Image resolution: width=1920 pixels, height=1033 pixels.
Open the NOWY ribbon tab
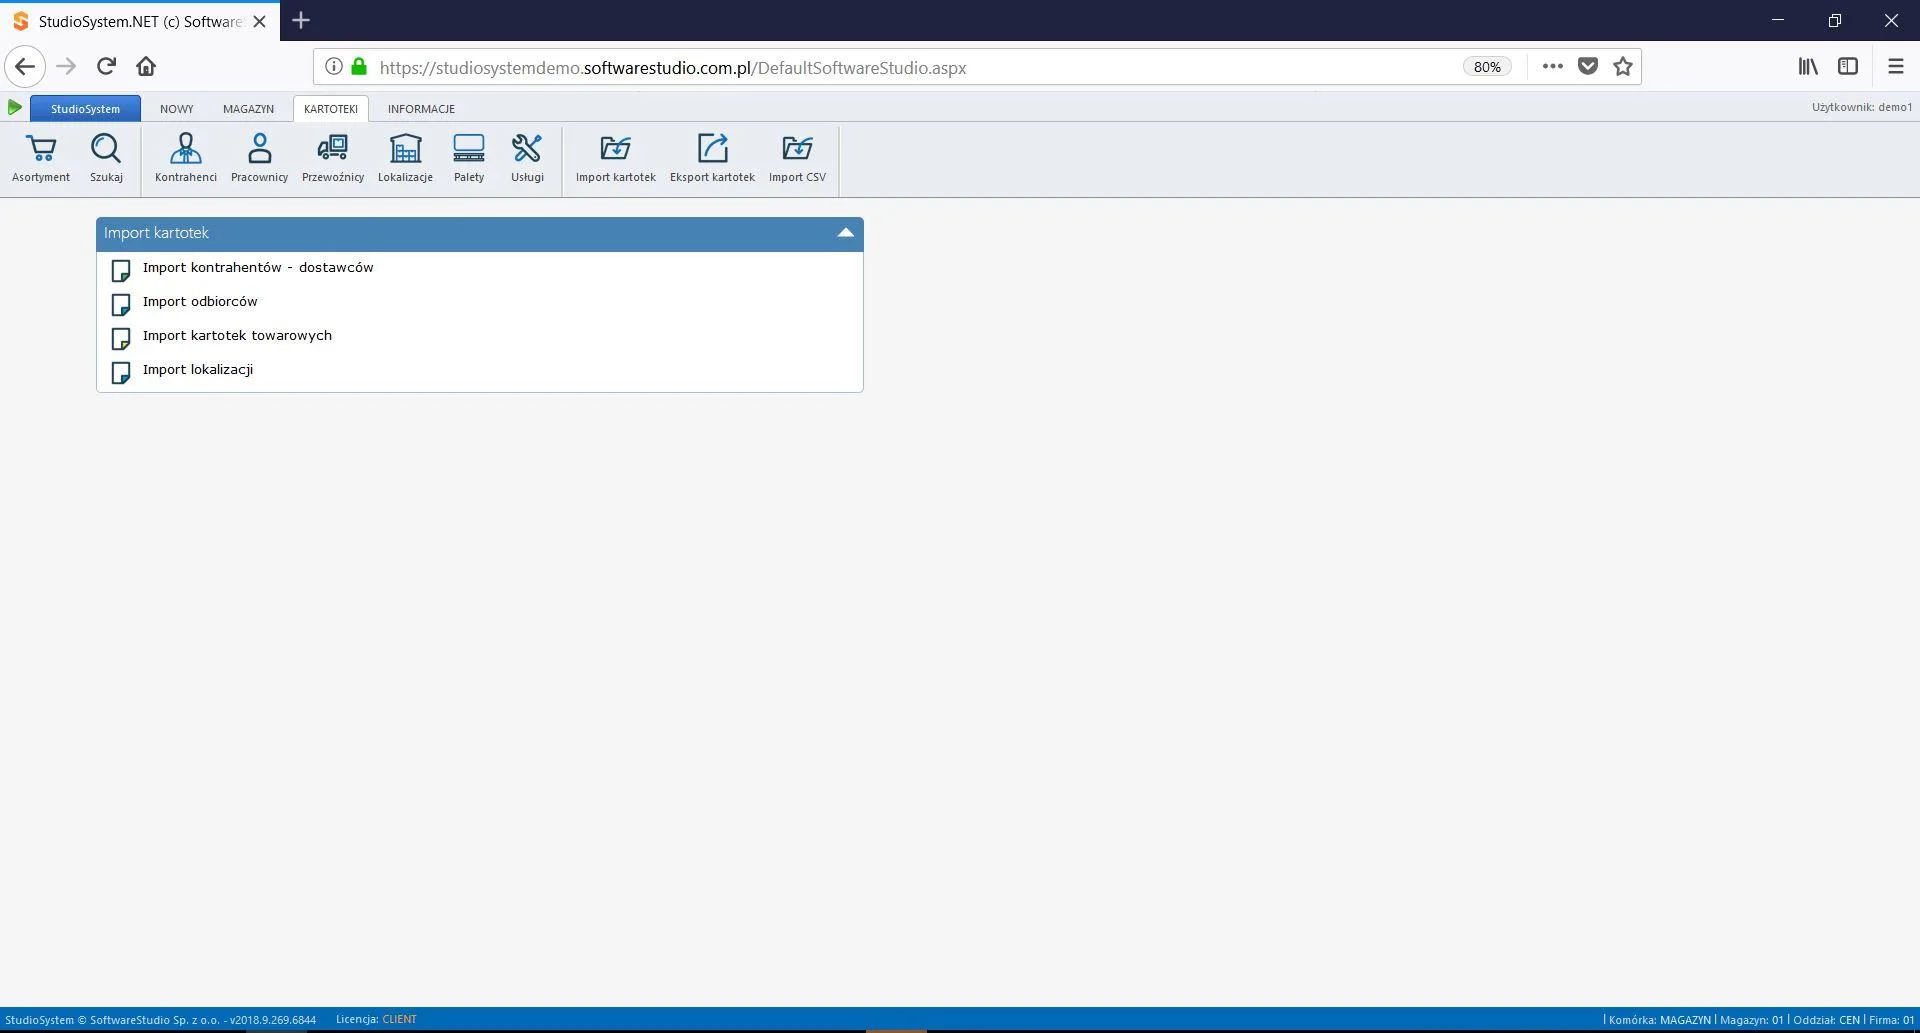[176, 108]
